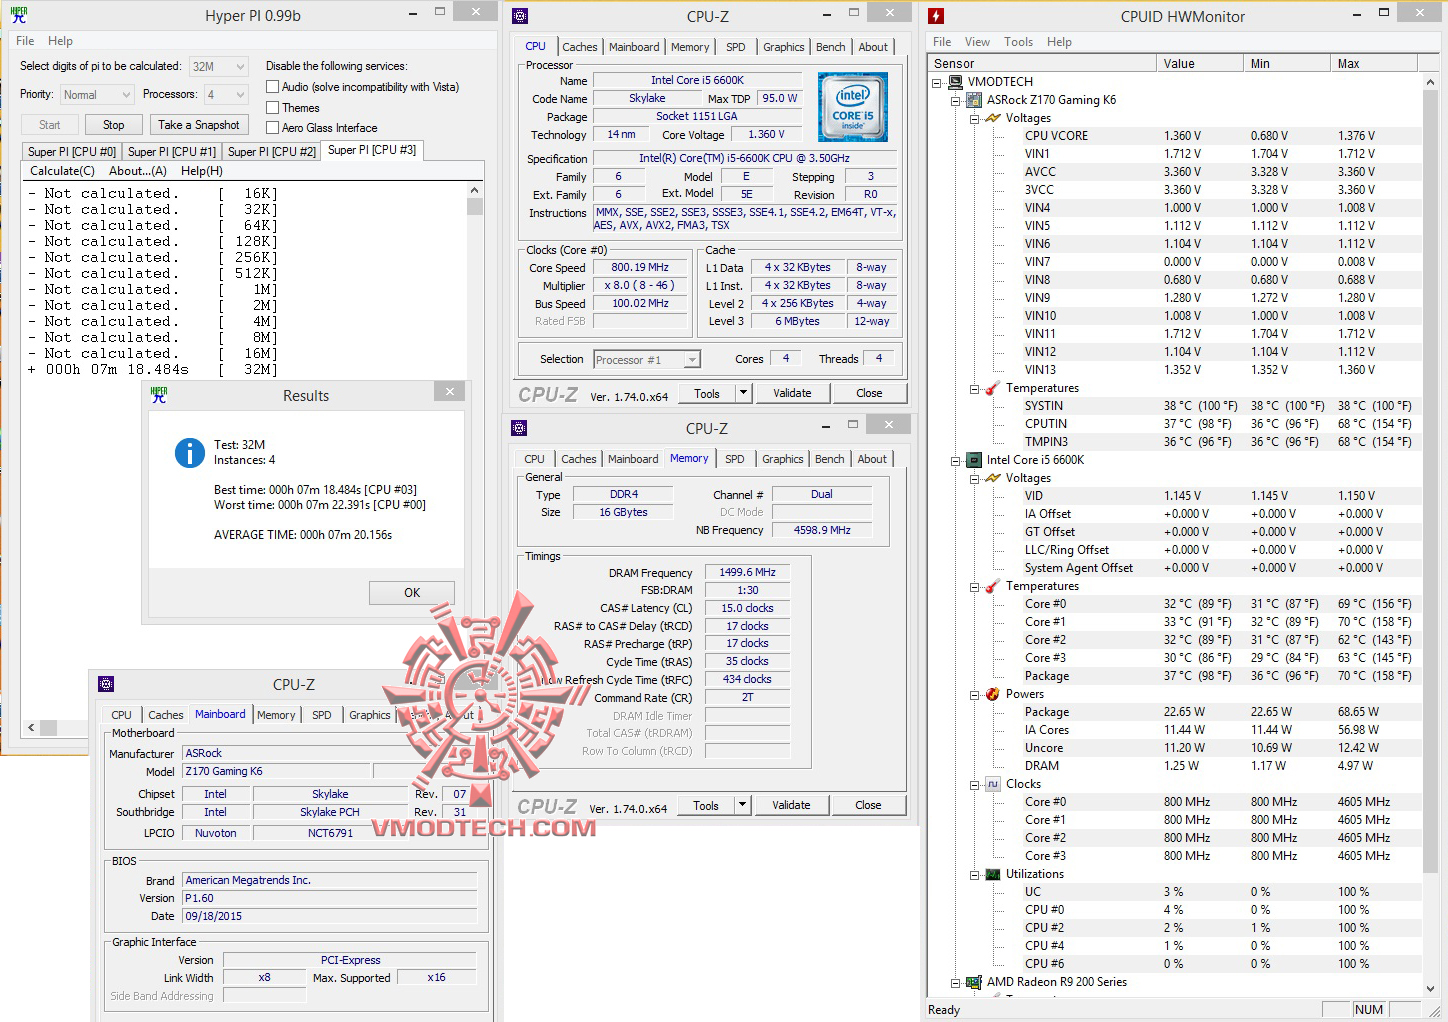Collapse the Voltages group under ASRock Z170 Gaming K6
Screen dimensions: 1448x1022
click(x=974, y=118)
